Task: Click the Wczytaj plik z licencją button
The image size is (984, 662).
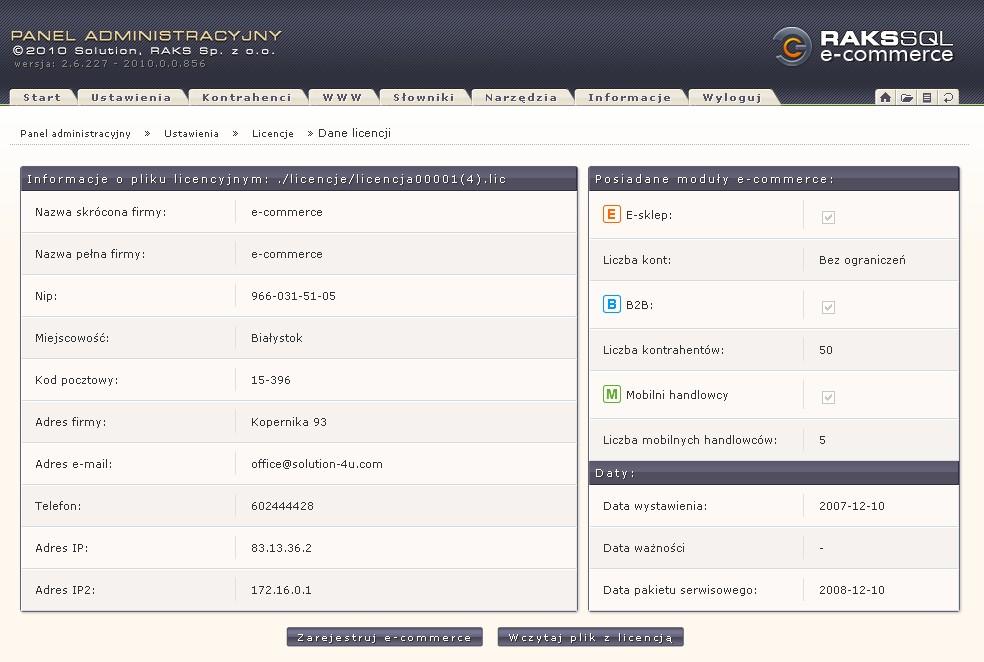Action: [x=591, y=637]
